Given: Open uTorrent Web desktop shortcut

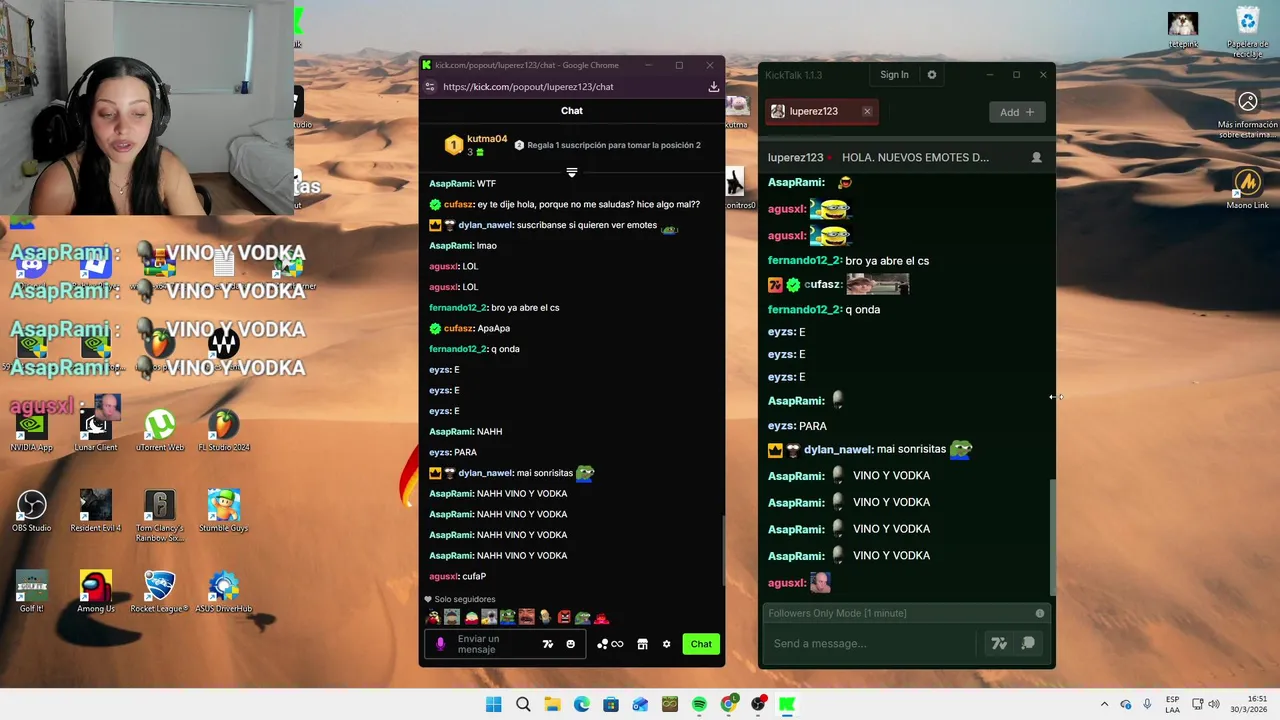Looking at the screenshot, I should (160, 430).
